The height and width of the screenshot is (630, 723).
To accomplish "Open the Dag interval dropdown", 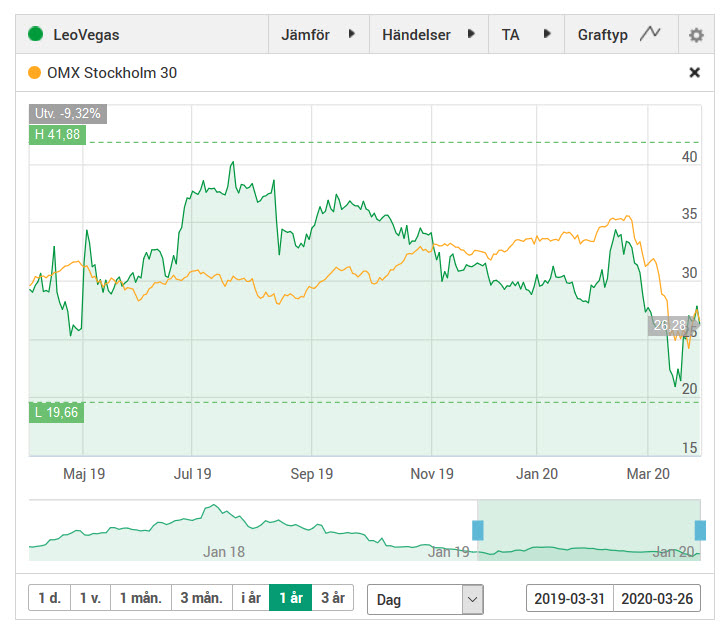I will (x=425, y=600).
